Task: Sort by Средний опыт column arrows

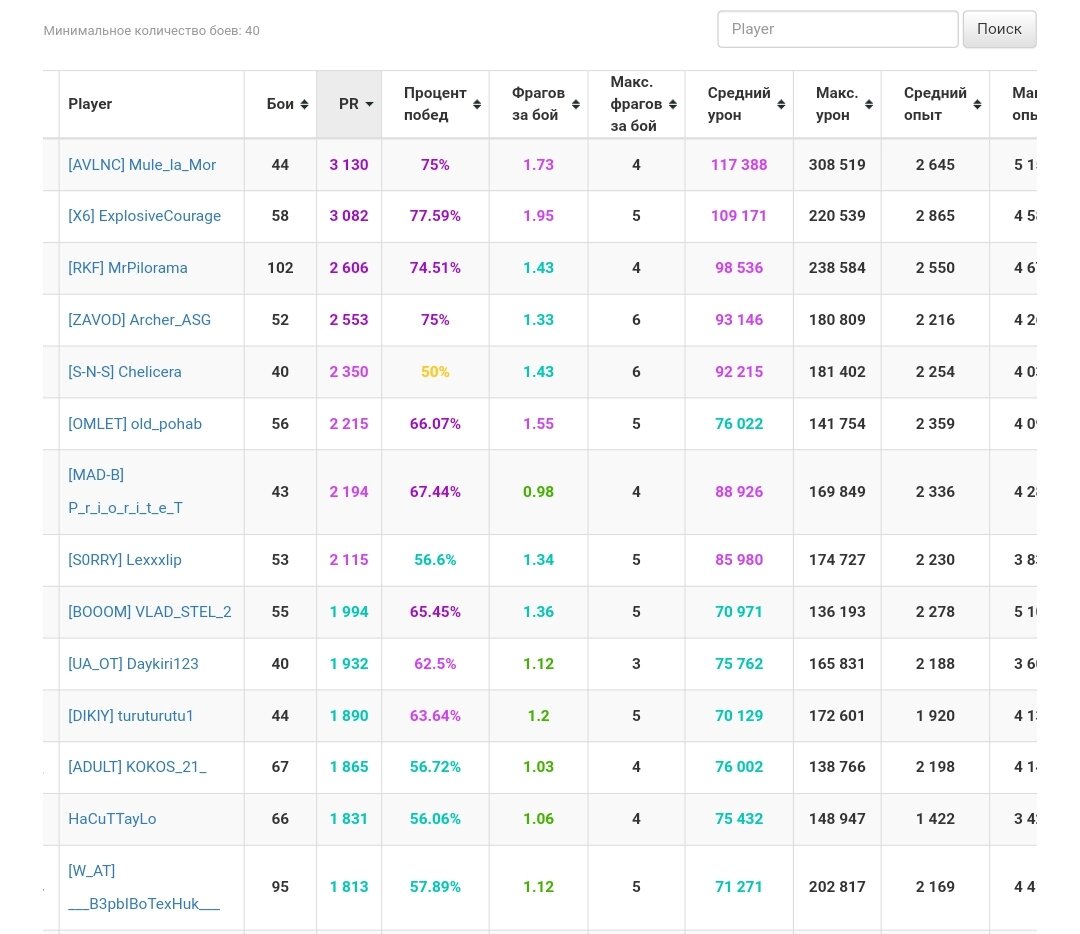Action: pyautogui.click(x=977, y=104)
